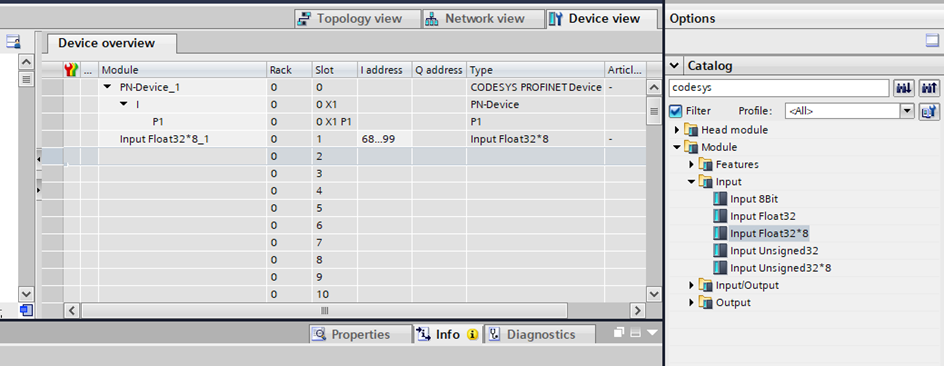Toggle the Filter checkbox in catalog

pos(675,111)
